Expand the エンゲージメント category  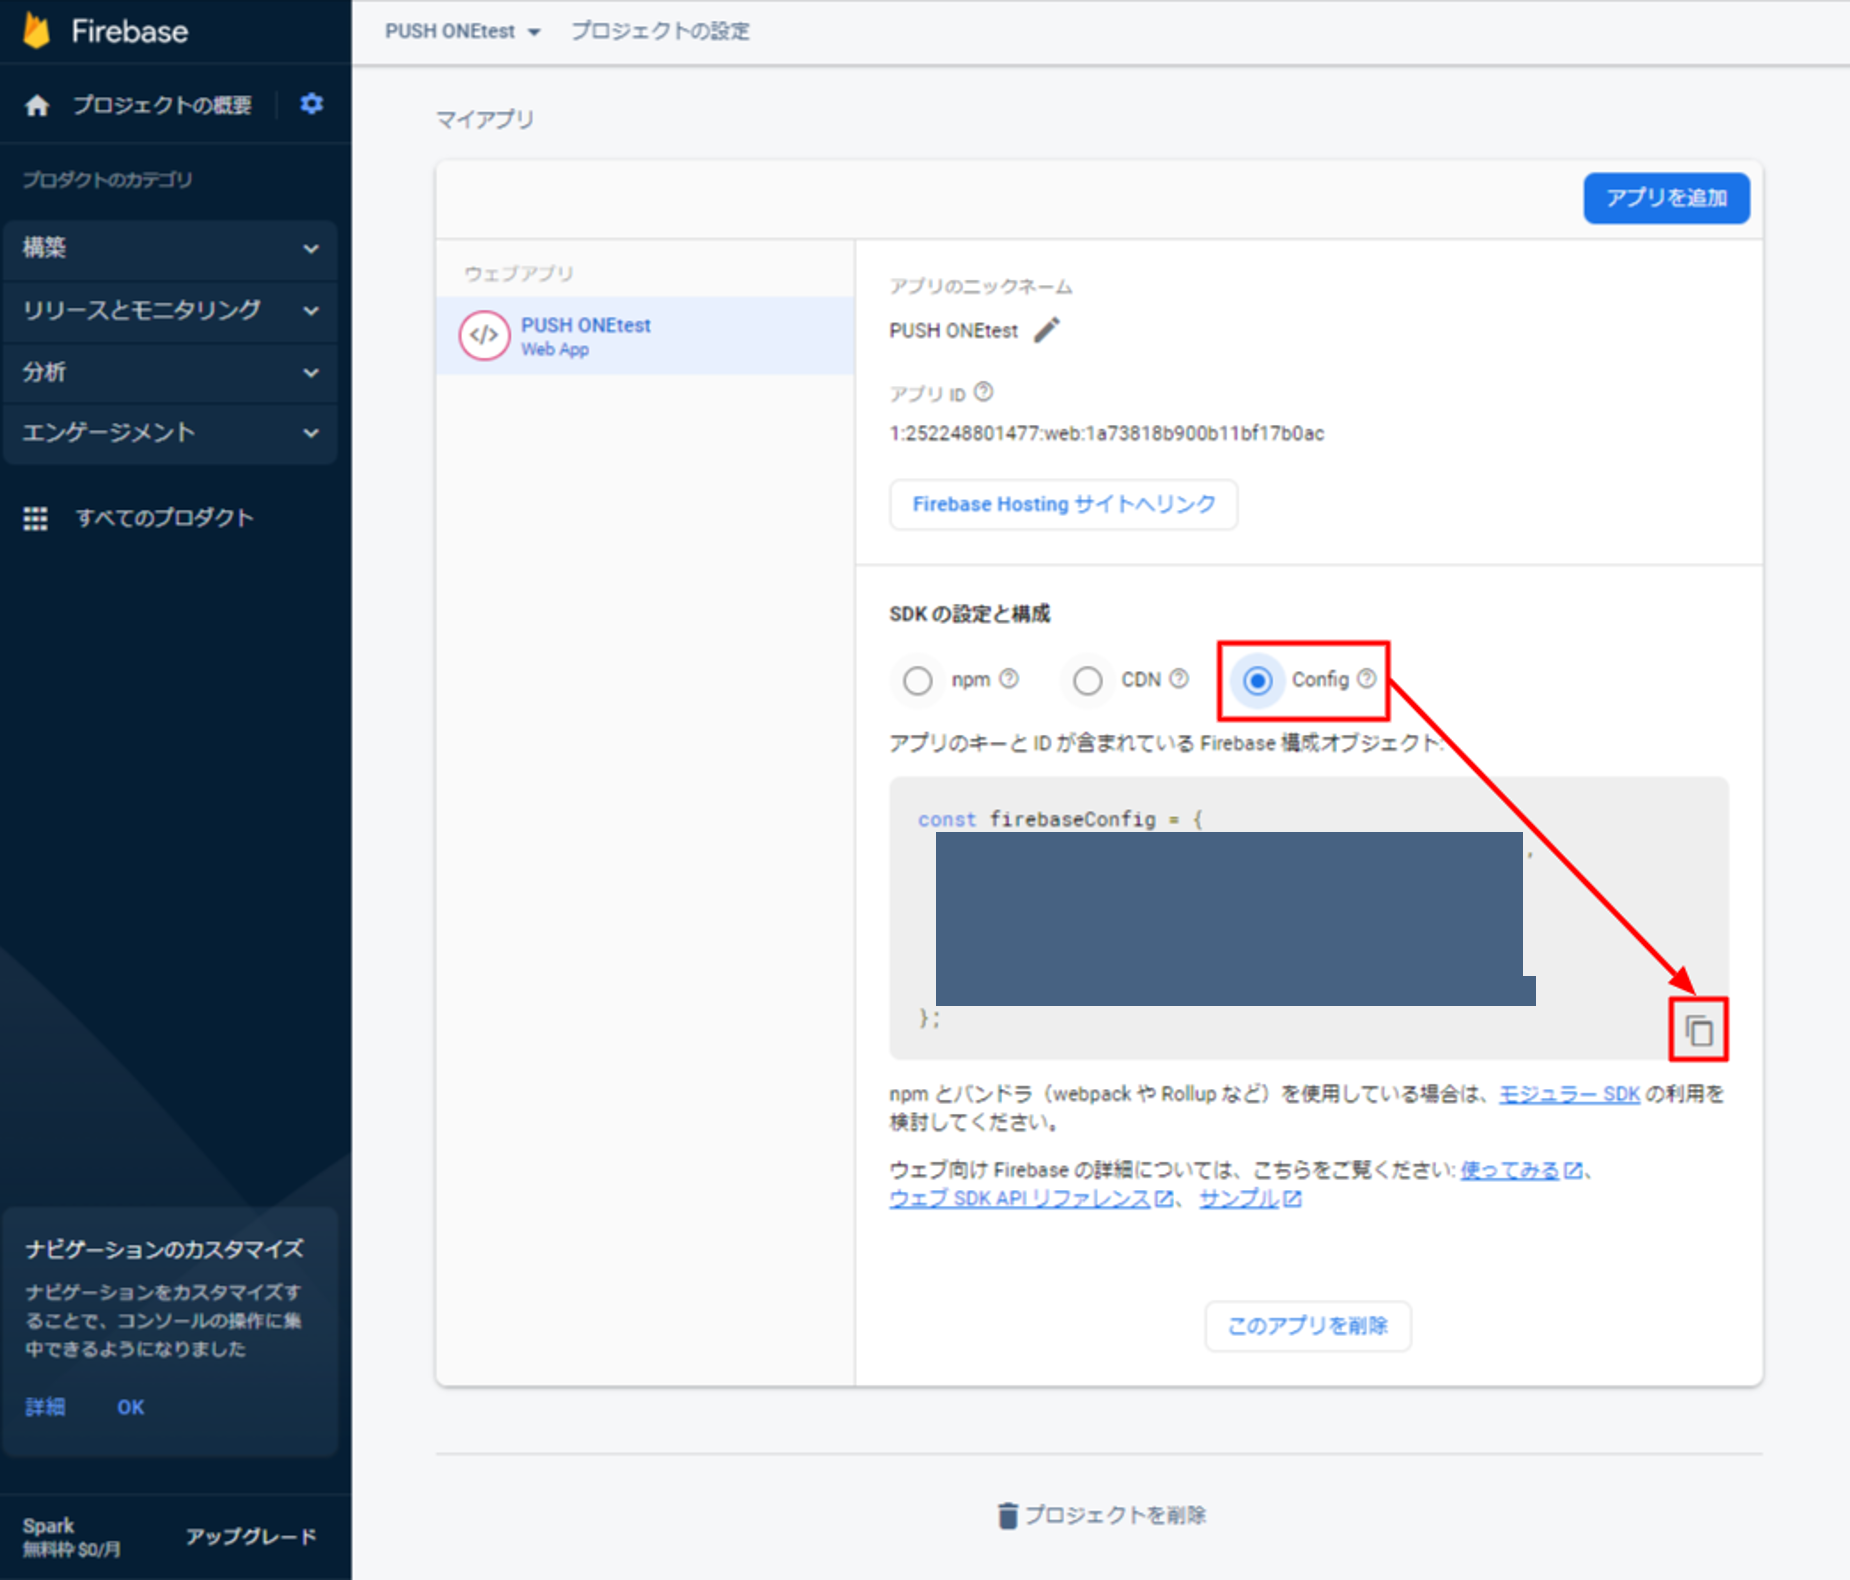click(x=171, y=433)
